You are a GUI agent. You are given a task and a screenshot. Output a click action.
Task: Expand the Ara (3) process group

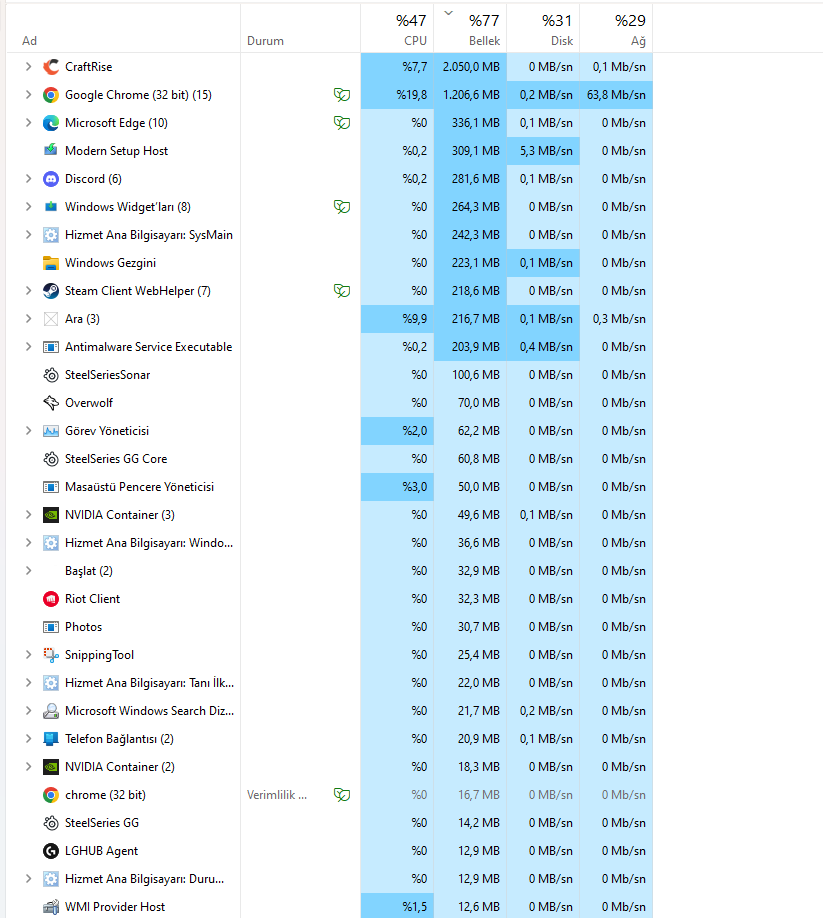[28, 319]
